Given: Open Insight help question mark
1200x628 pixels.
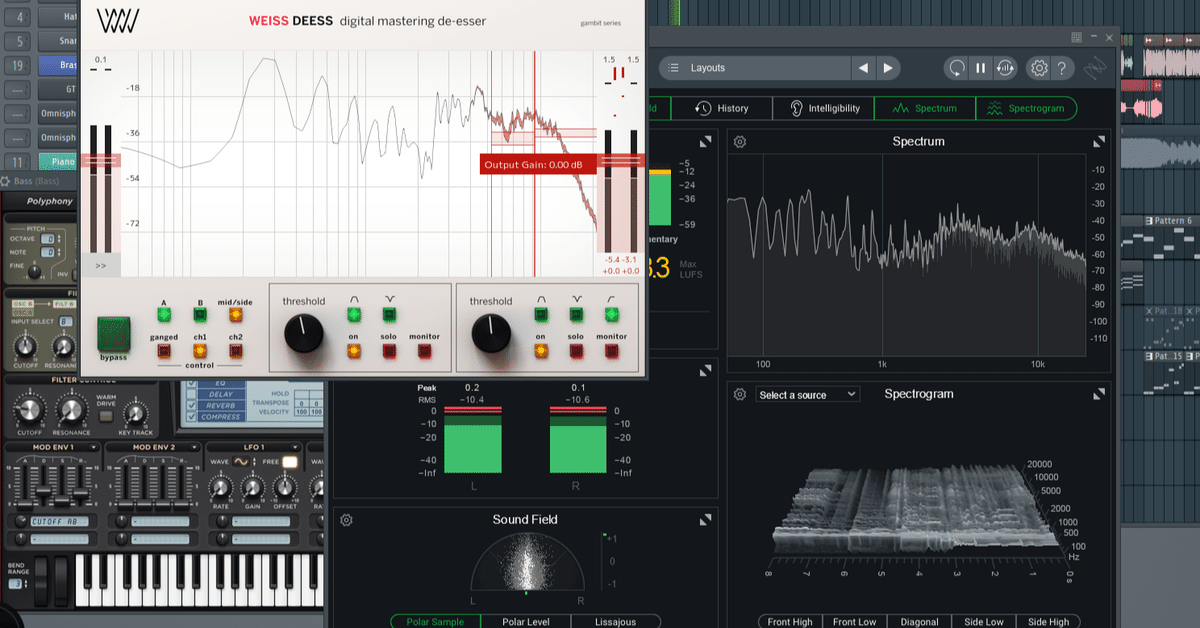Looking at the screenshot, I should [x=1062, y=68].
